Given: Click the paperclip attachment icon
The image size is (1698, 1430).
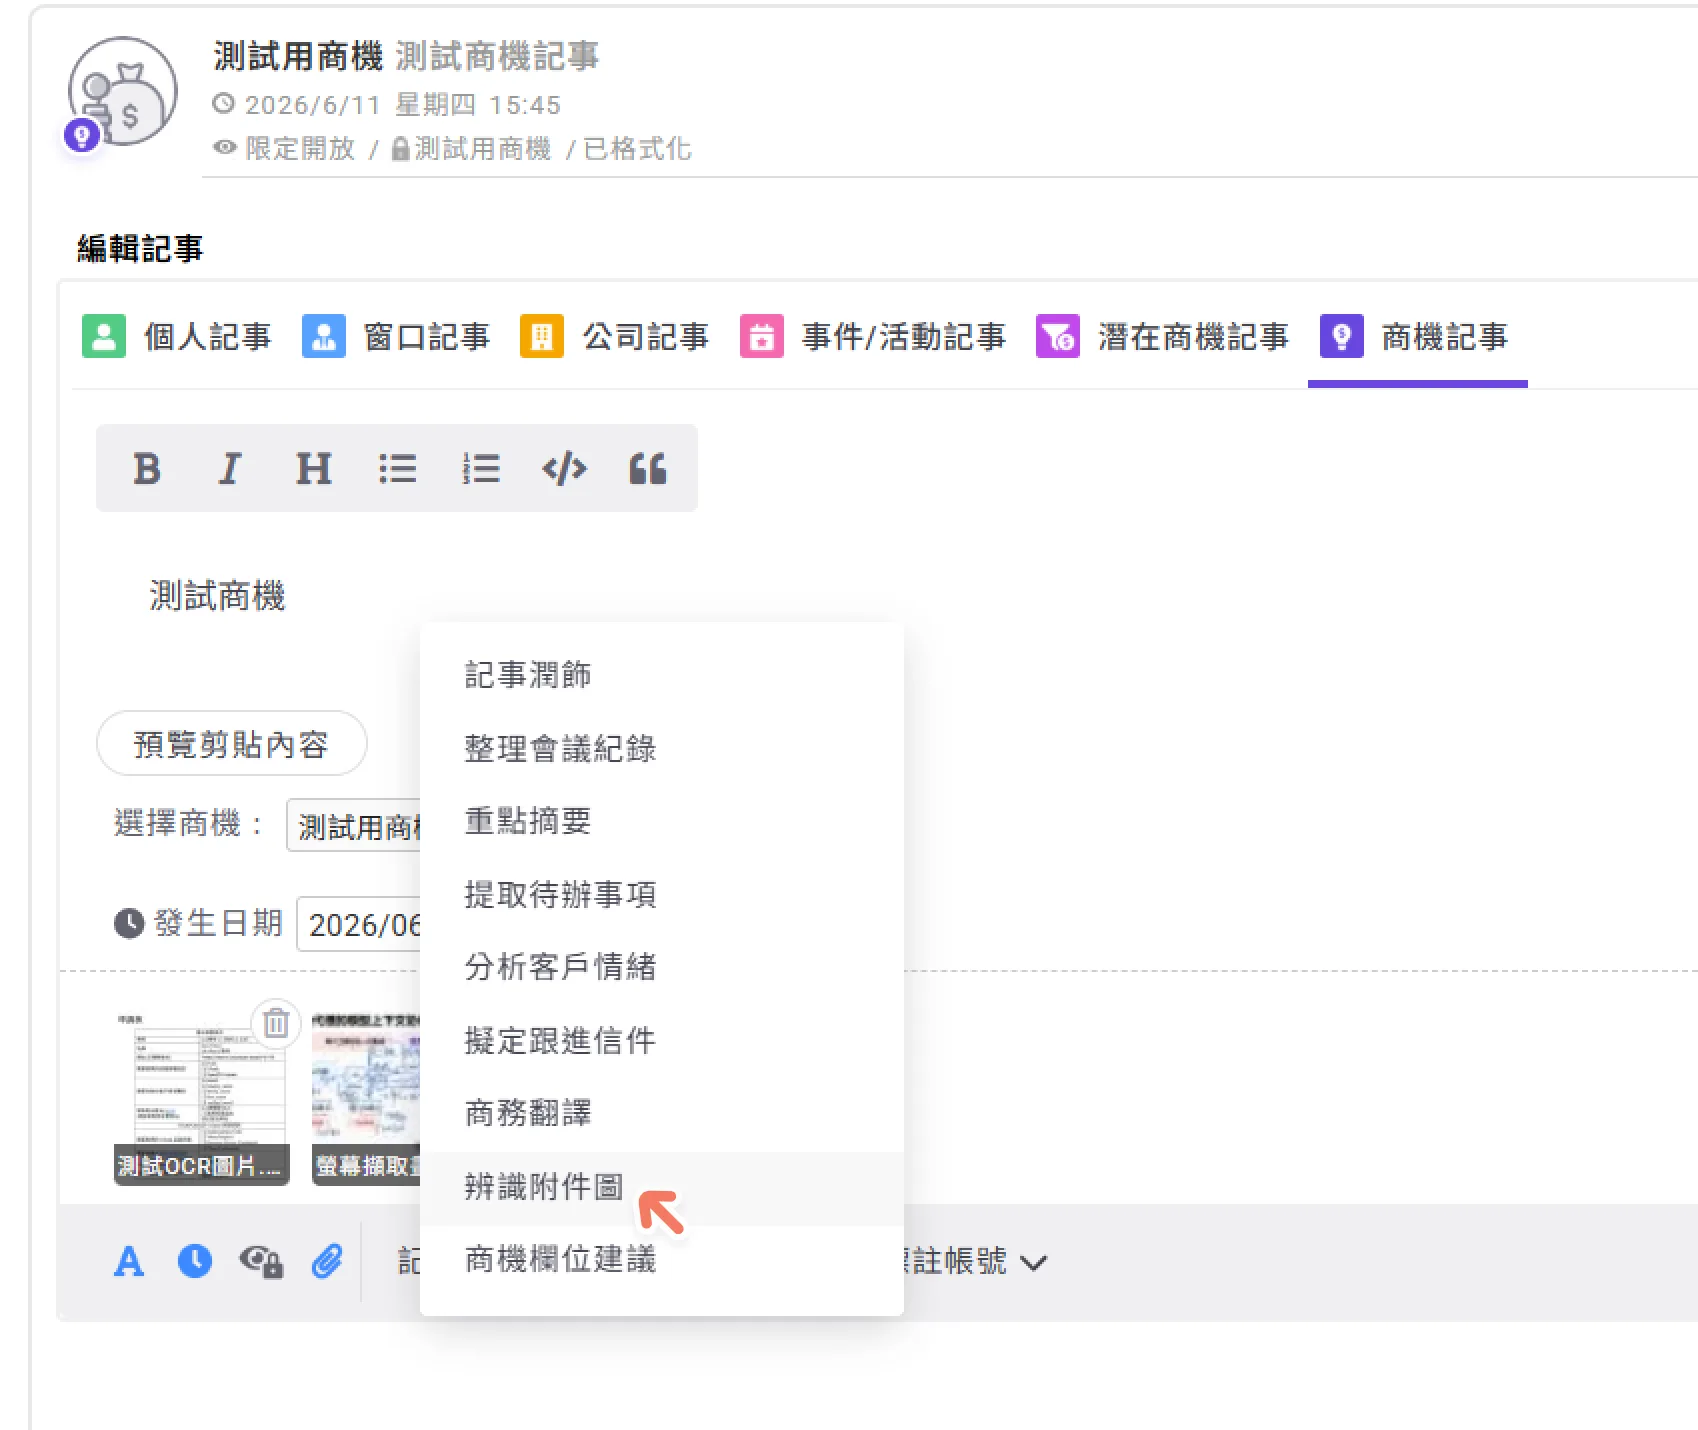Looking at the screenshot, I should [x=327, y=1261].
